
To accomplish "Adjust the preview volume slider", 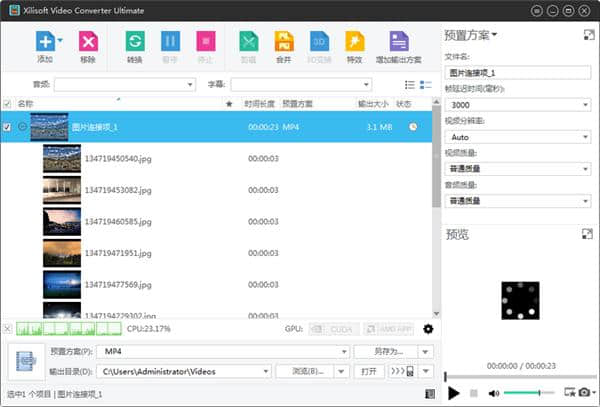I will coord(530,393).
